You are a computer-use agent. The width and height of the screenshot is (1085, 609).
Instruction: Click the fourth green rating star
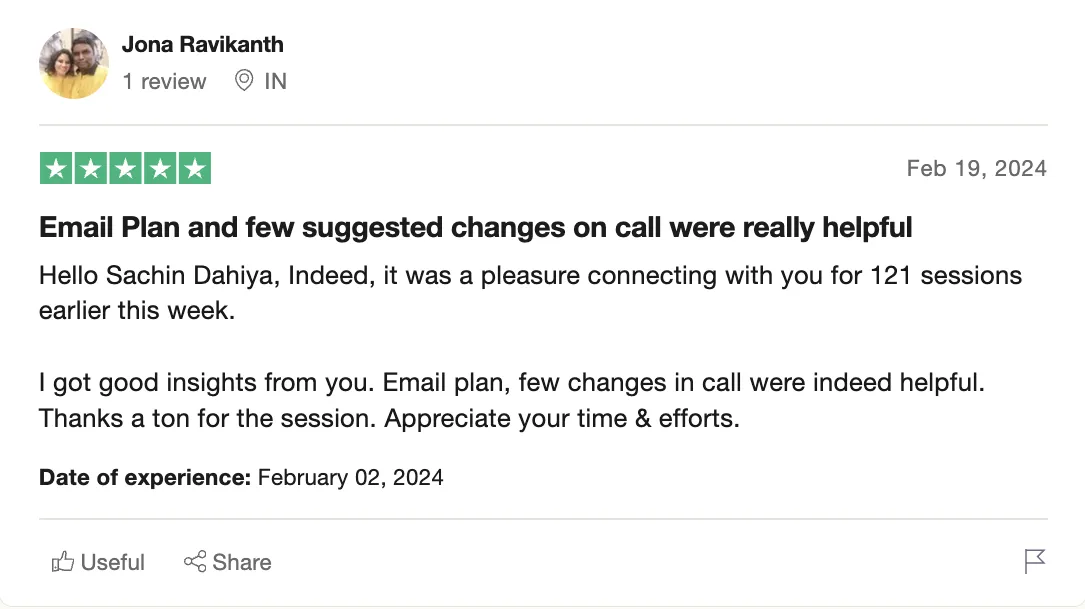(x=160, y=169)
